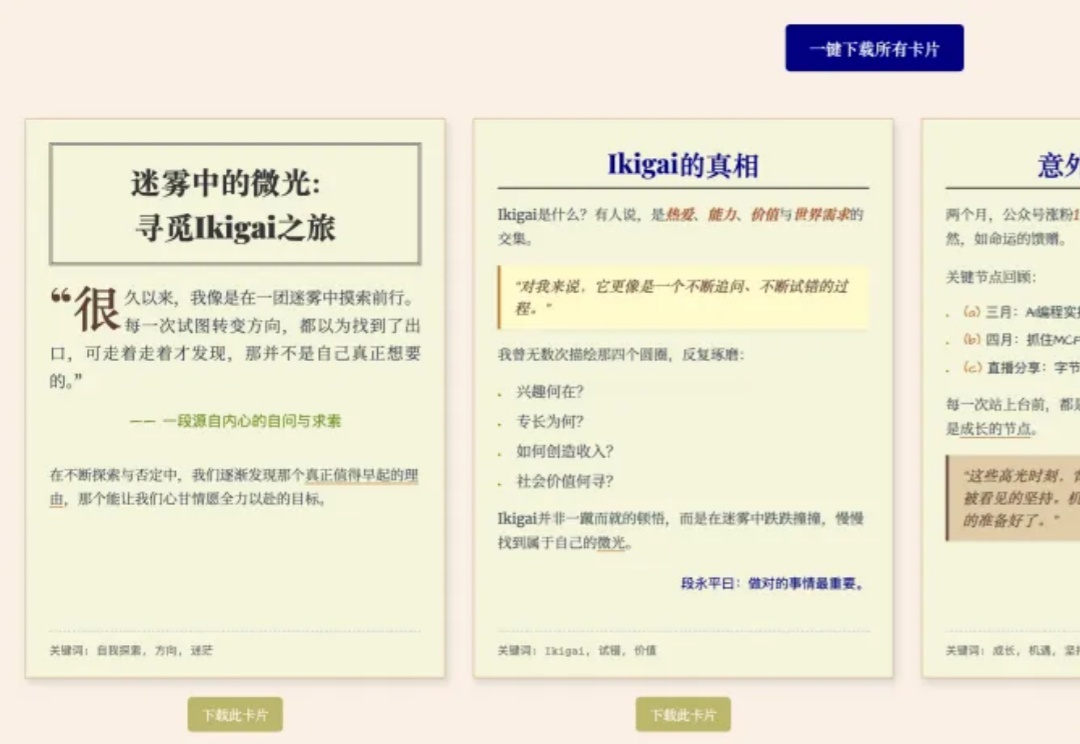The width and height of the screenshot is (1080, 744).
Task: Select the bullet item 兴趣何在?
Action: click(x=550, y=391)
